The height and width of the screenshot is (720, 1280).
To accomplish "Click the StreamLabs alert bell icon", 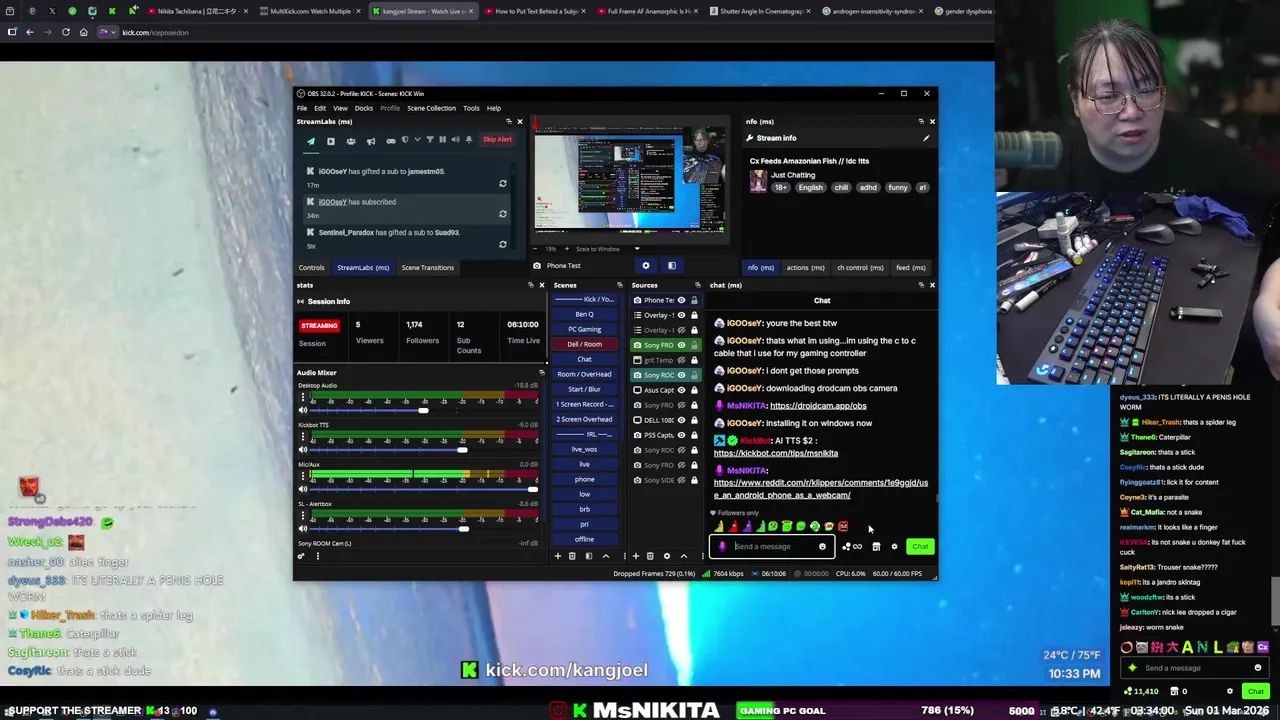I will 469,140.
